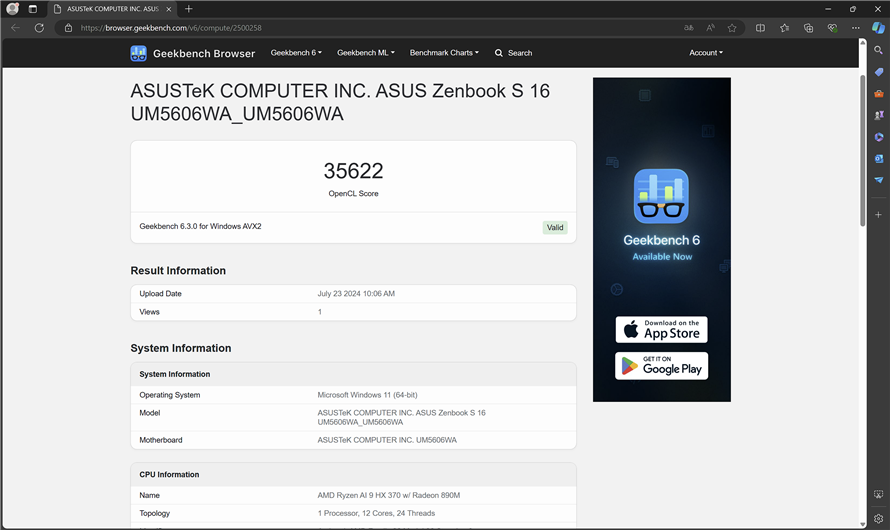890x530 pixels.
Task: Open sidebar settings gear icon
Action: pos(878,518)
